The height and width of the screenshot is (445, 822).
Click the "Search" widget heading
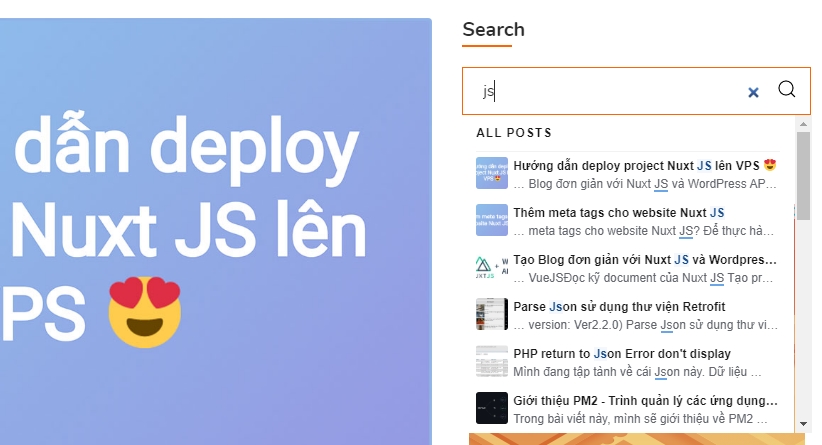pos(493,30)
